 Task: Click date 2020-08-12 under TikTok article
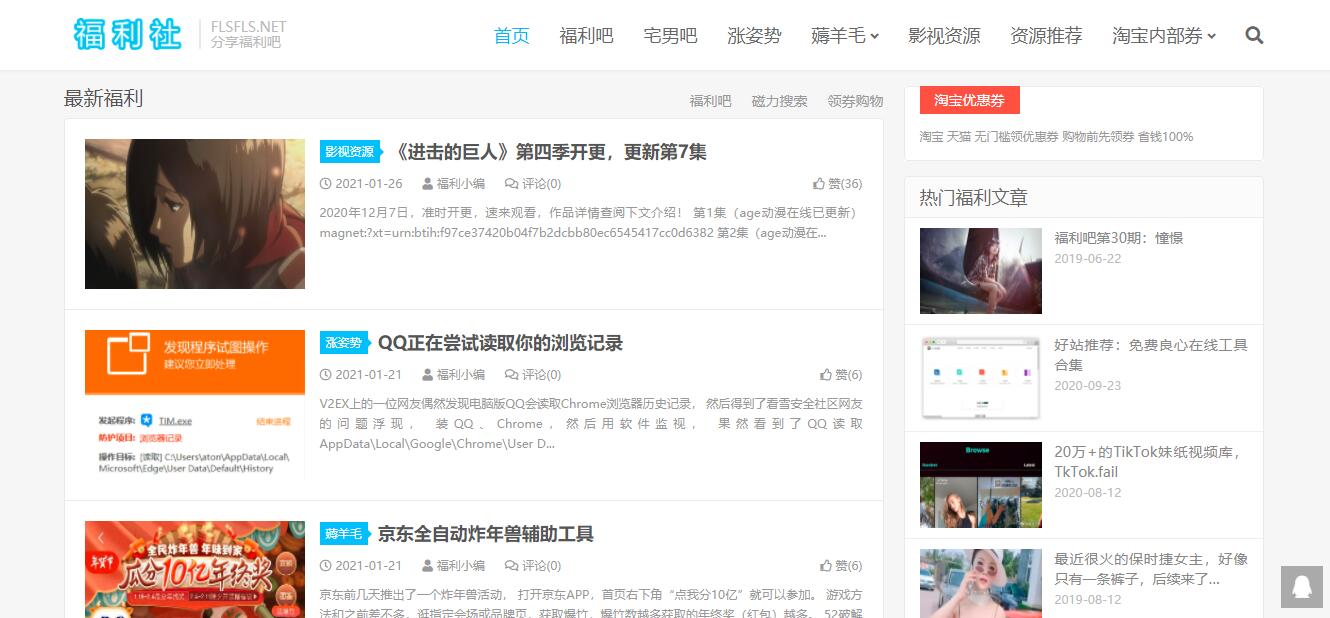(1088, 493)
